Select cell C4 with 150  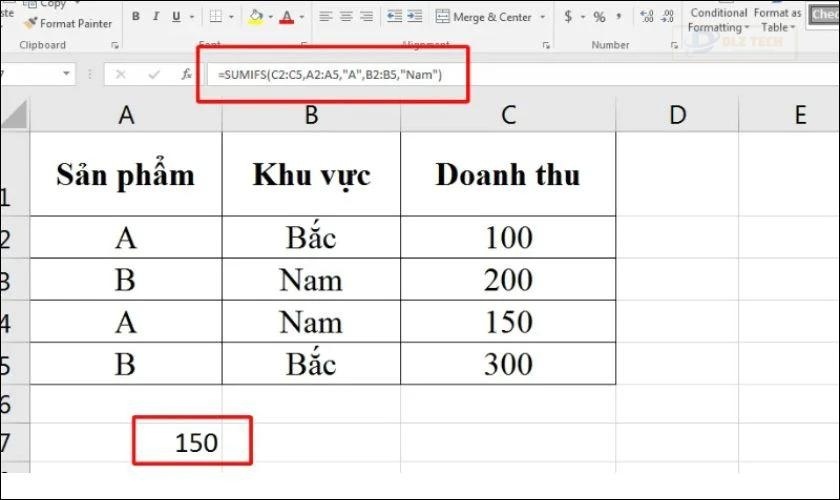(508, 322)
